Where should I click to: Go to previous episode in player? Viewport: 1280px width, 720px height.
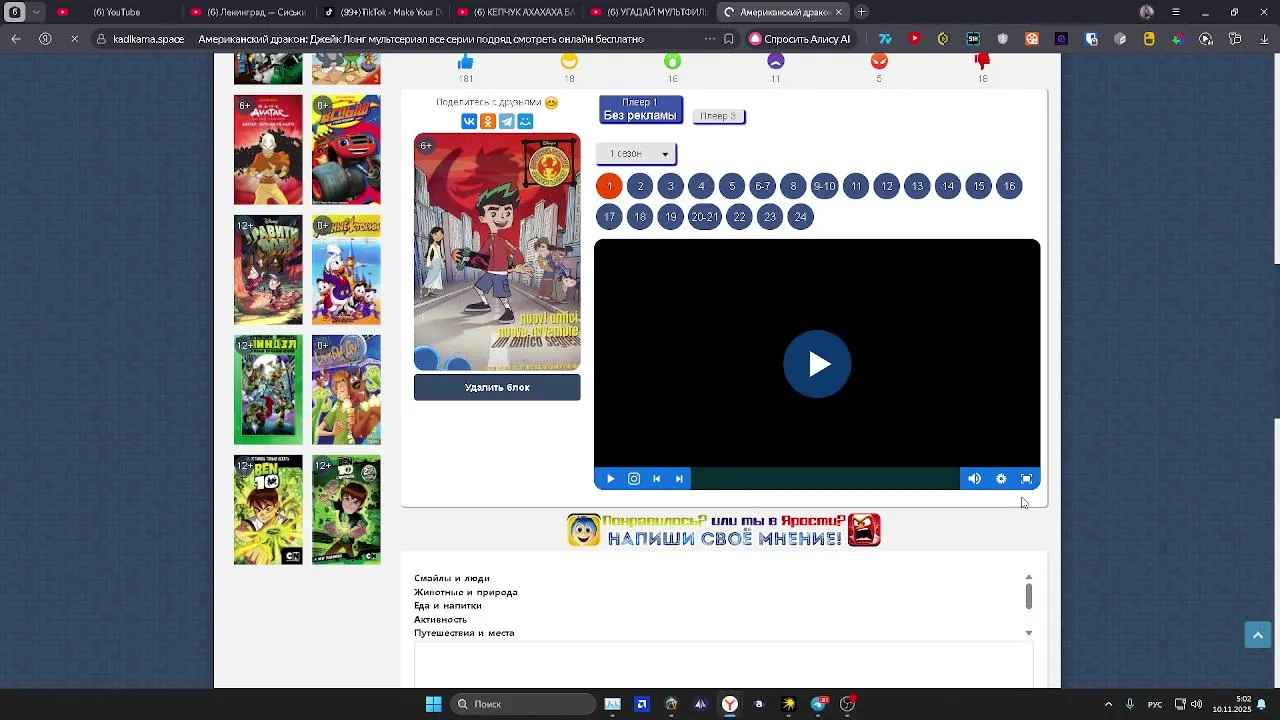657,479
